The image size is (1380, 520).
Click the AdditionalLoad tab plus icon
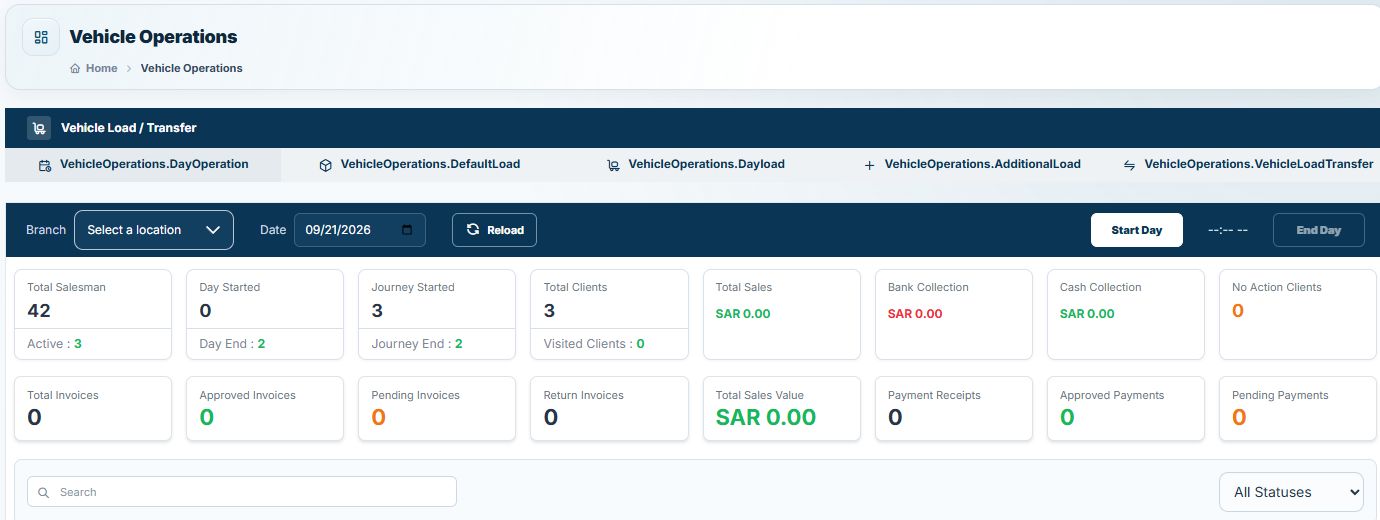pos(869,165)
